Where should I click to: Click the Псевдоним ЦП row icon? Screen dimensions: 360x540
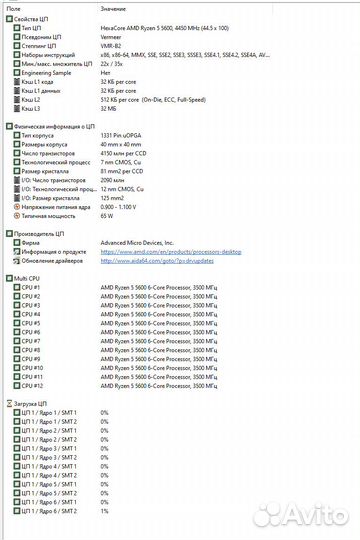coord(17,37)
